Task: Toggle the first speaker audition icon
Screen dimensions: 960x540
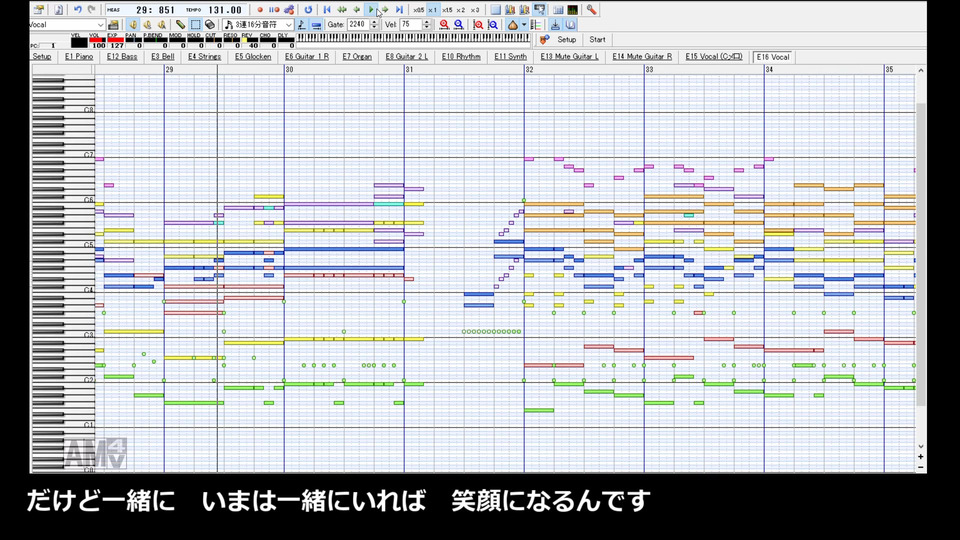Action: [133, 24]
